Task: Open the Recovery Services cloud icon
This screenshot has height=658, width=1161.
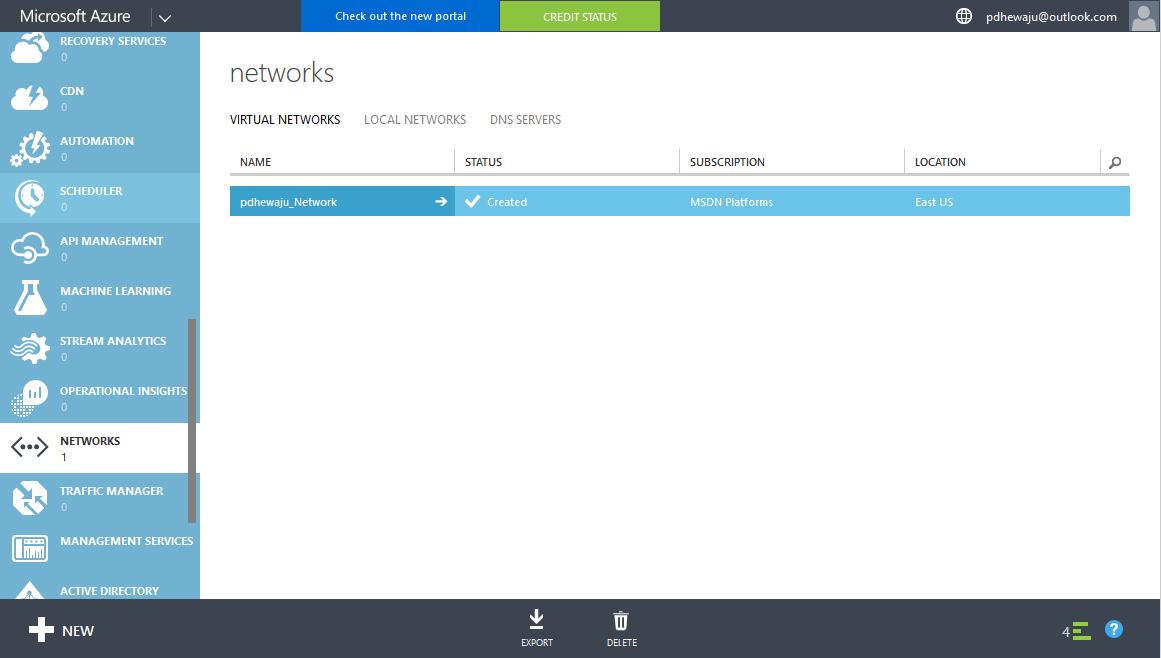Action: click(30, 49)
